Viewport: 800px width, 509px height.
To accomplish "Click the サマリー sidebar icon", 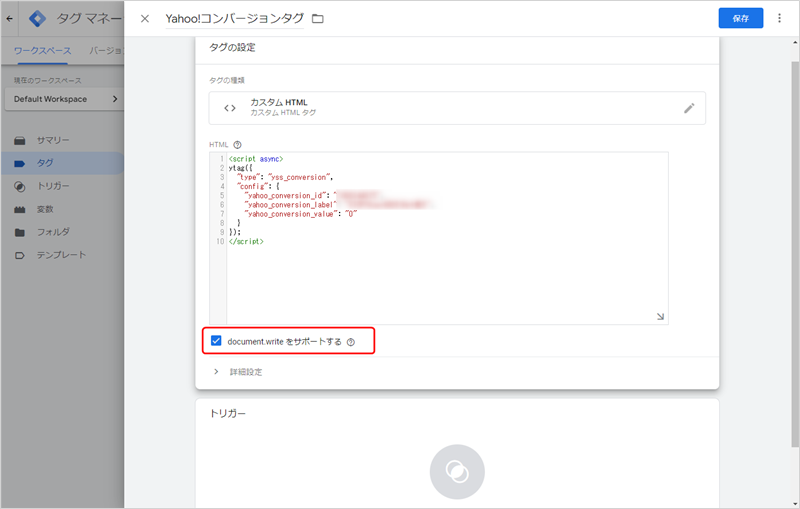I will point(20,141).
